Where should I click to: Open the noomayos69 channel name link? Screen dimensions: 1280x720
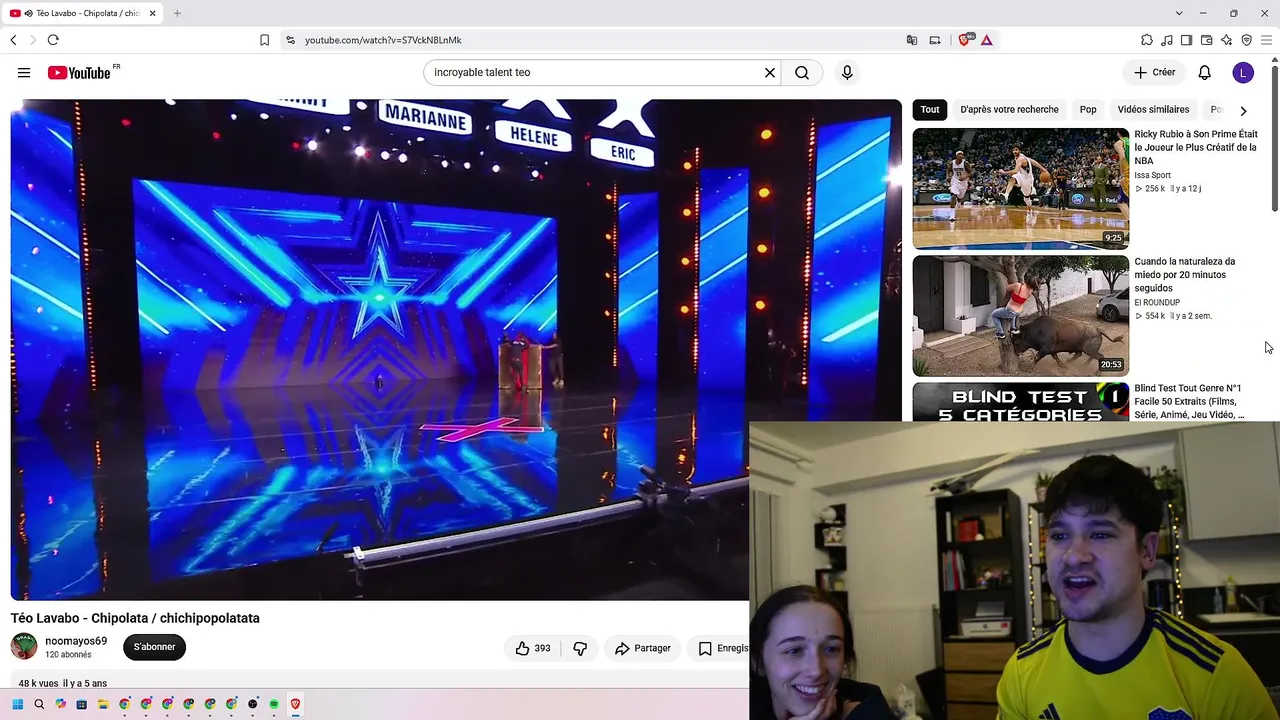(76, 641)
